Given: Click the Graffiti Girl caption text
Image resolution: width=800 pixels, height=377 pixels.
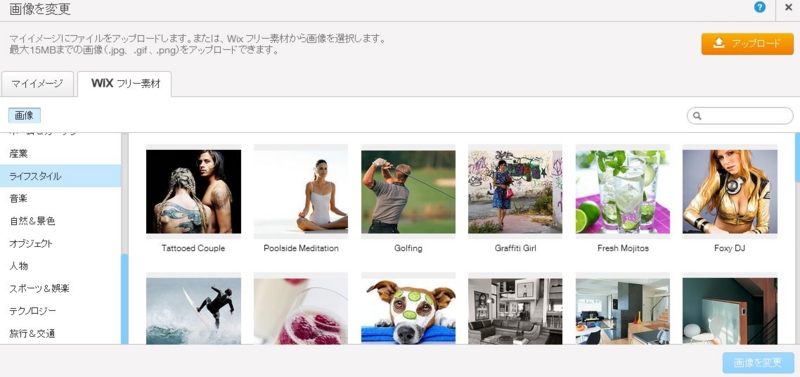Looking at the screenshot, I should 515,248.
